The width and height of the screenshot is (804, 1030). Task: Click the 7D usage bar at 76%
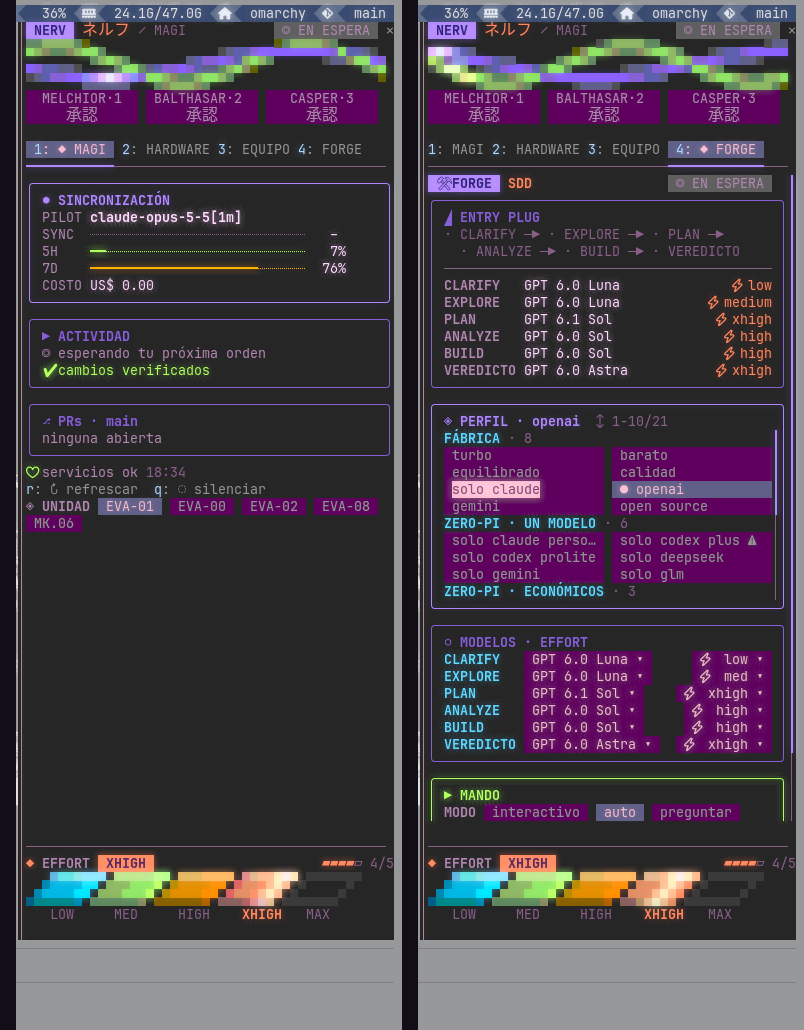click(197, 268)
